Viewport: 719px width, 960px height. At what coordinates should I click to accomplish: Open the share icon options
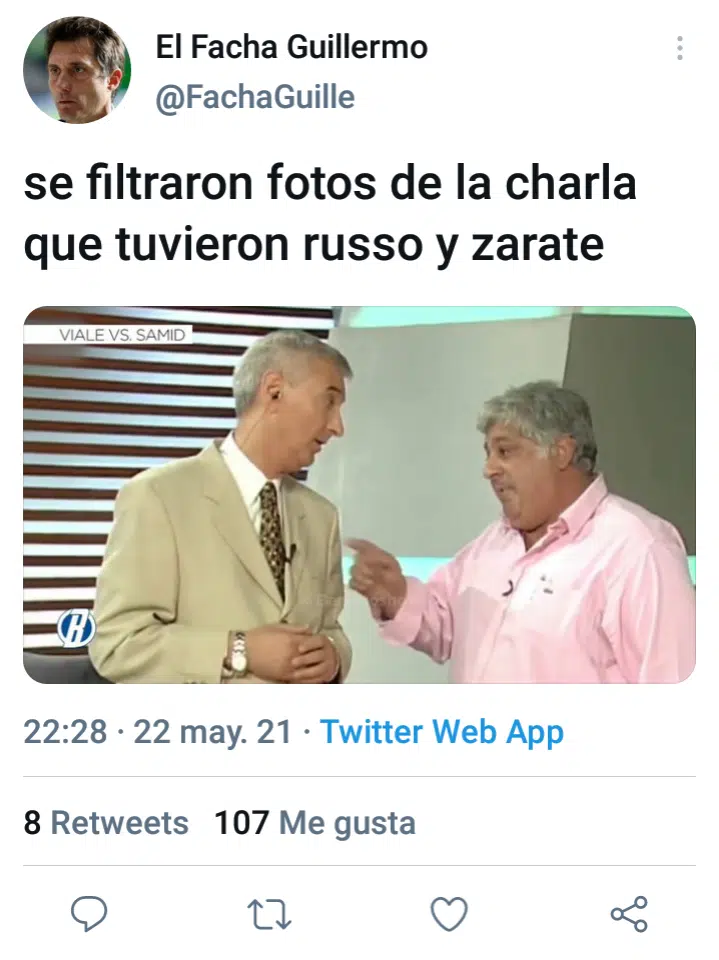[x=629, y=914]
